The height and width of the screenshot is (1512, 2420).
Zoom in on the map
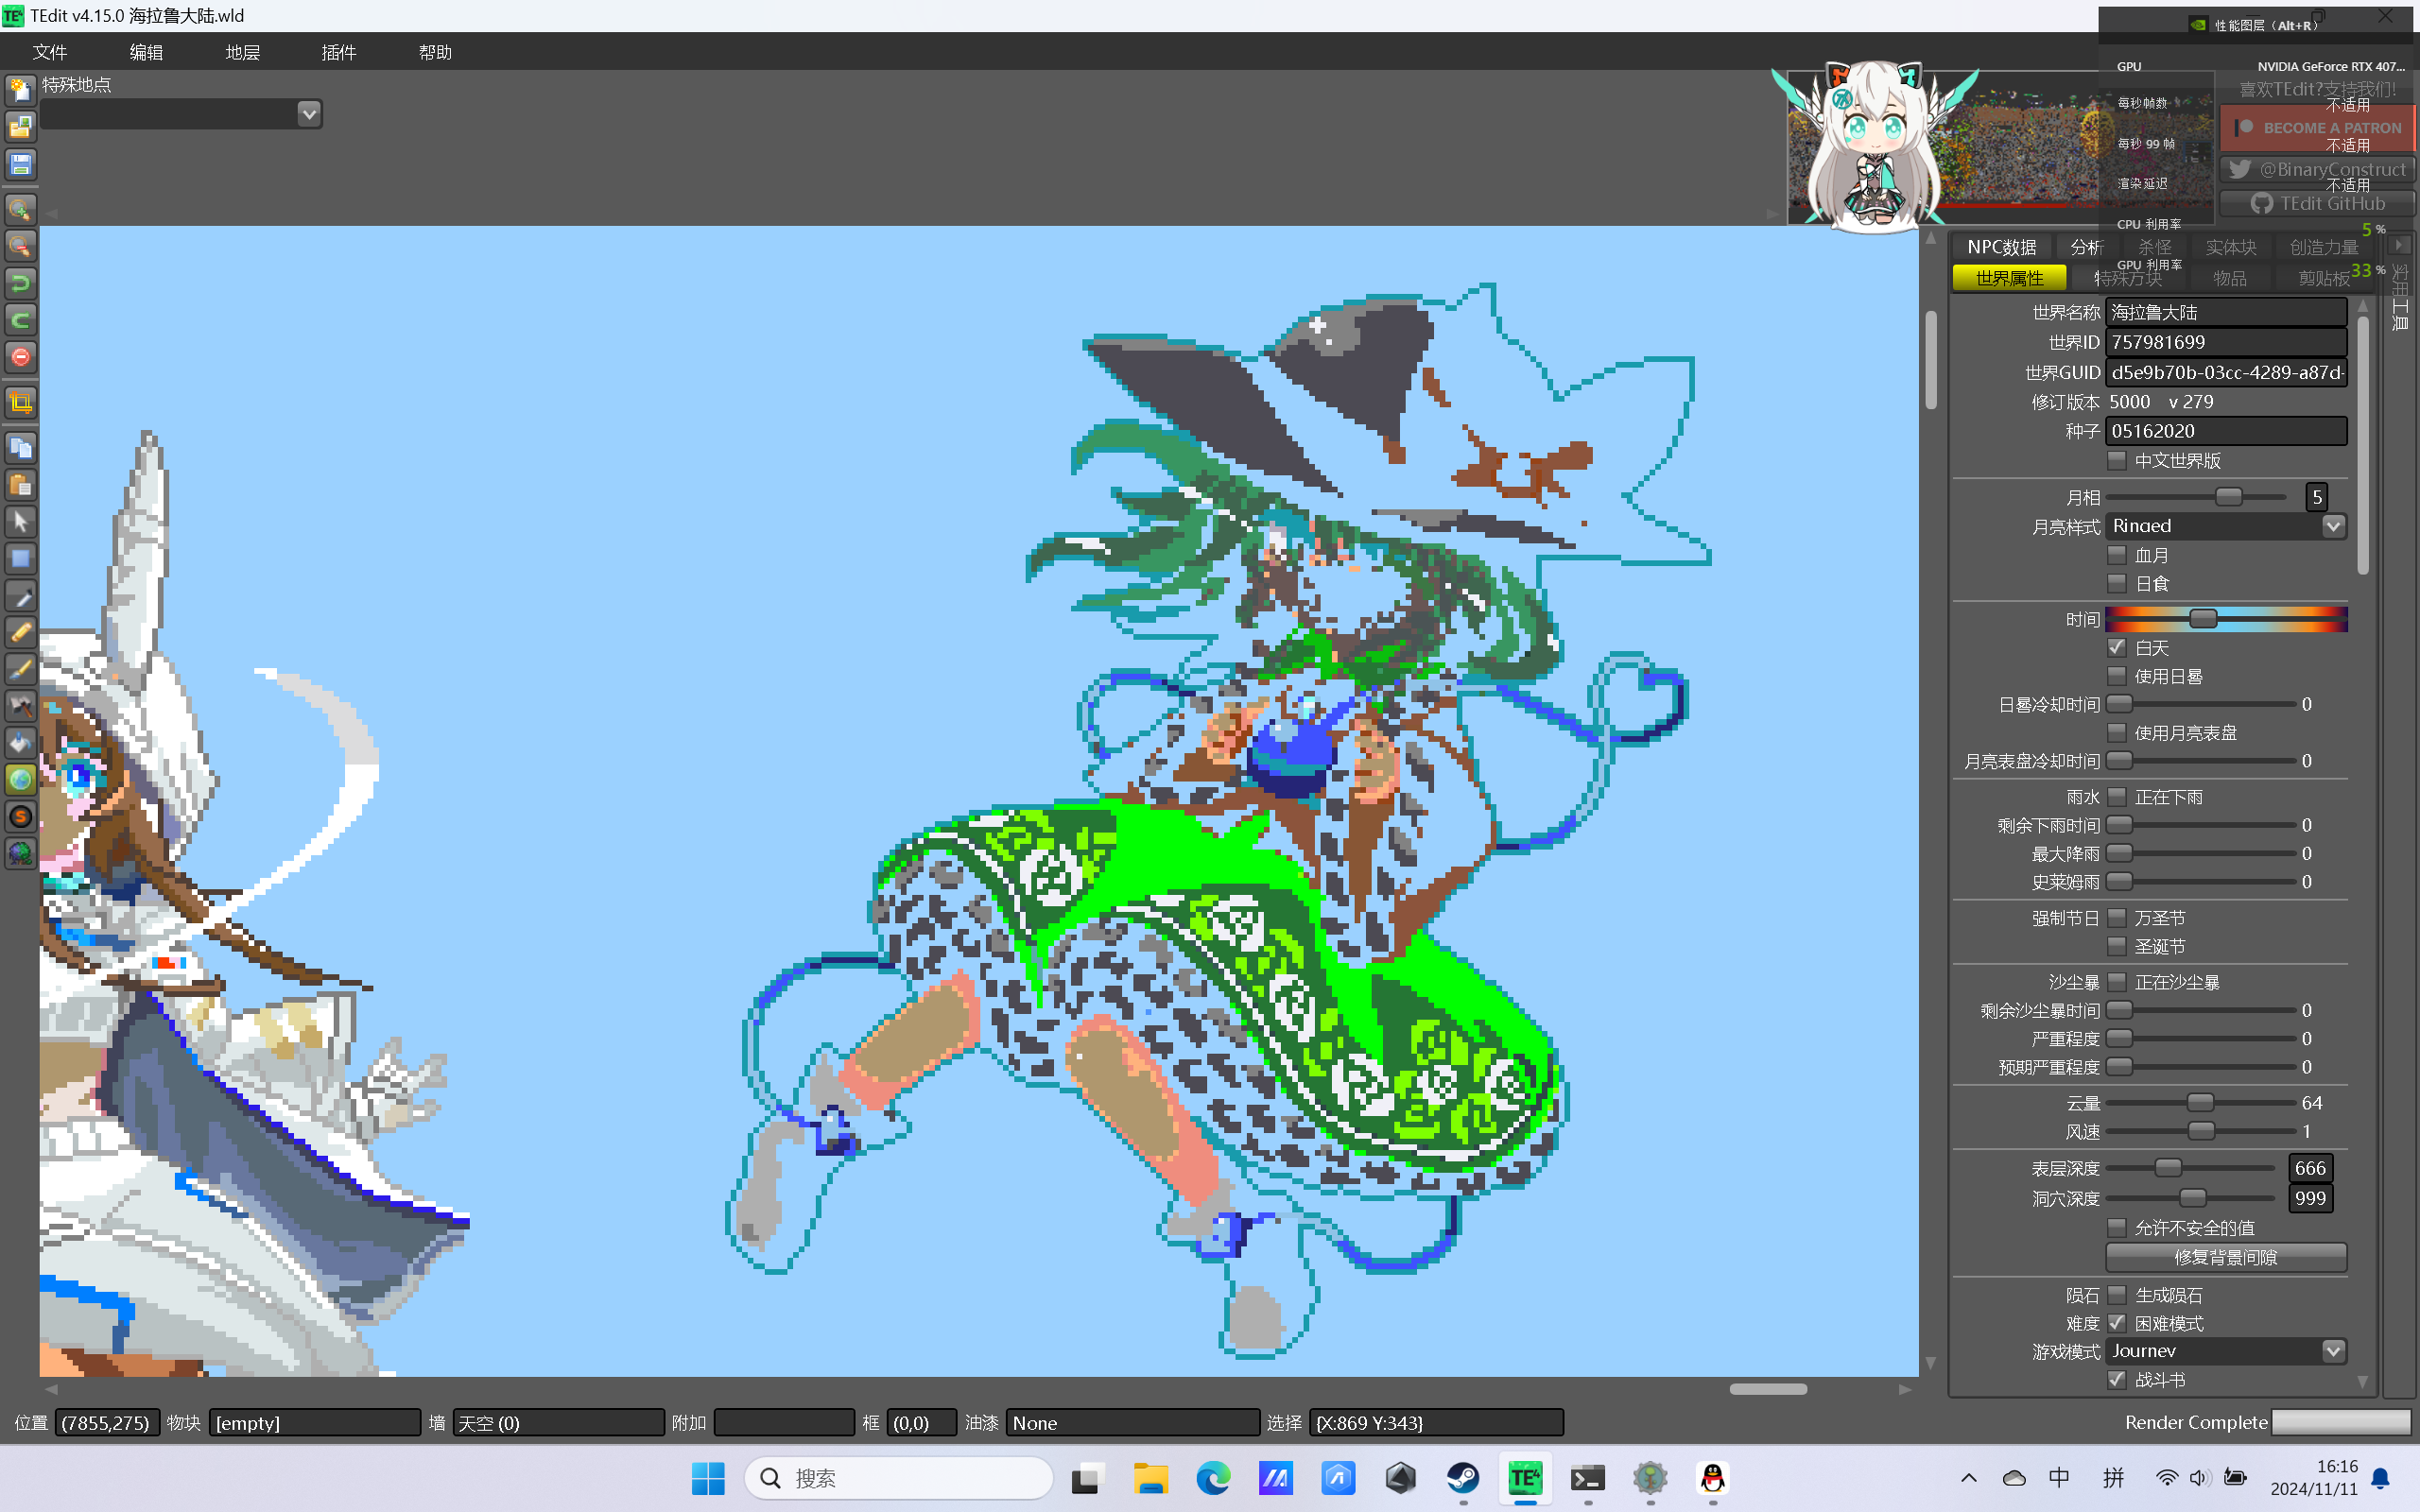pos(20,209)
